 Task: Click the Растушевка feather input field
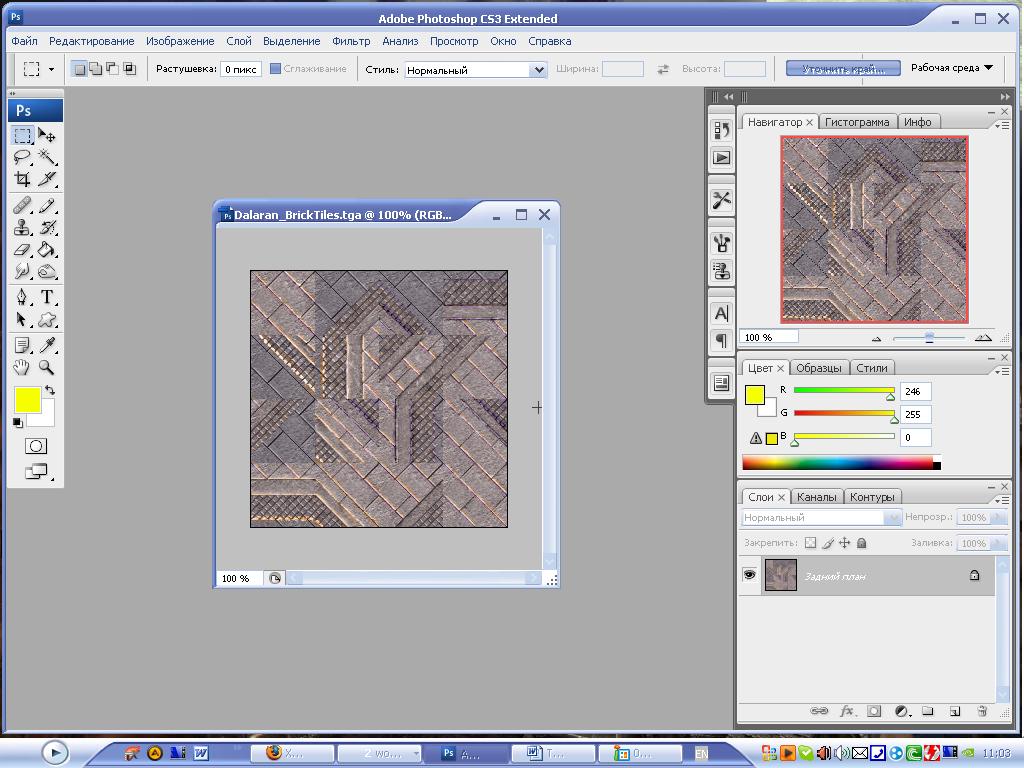[241, 70]
